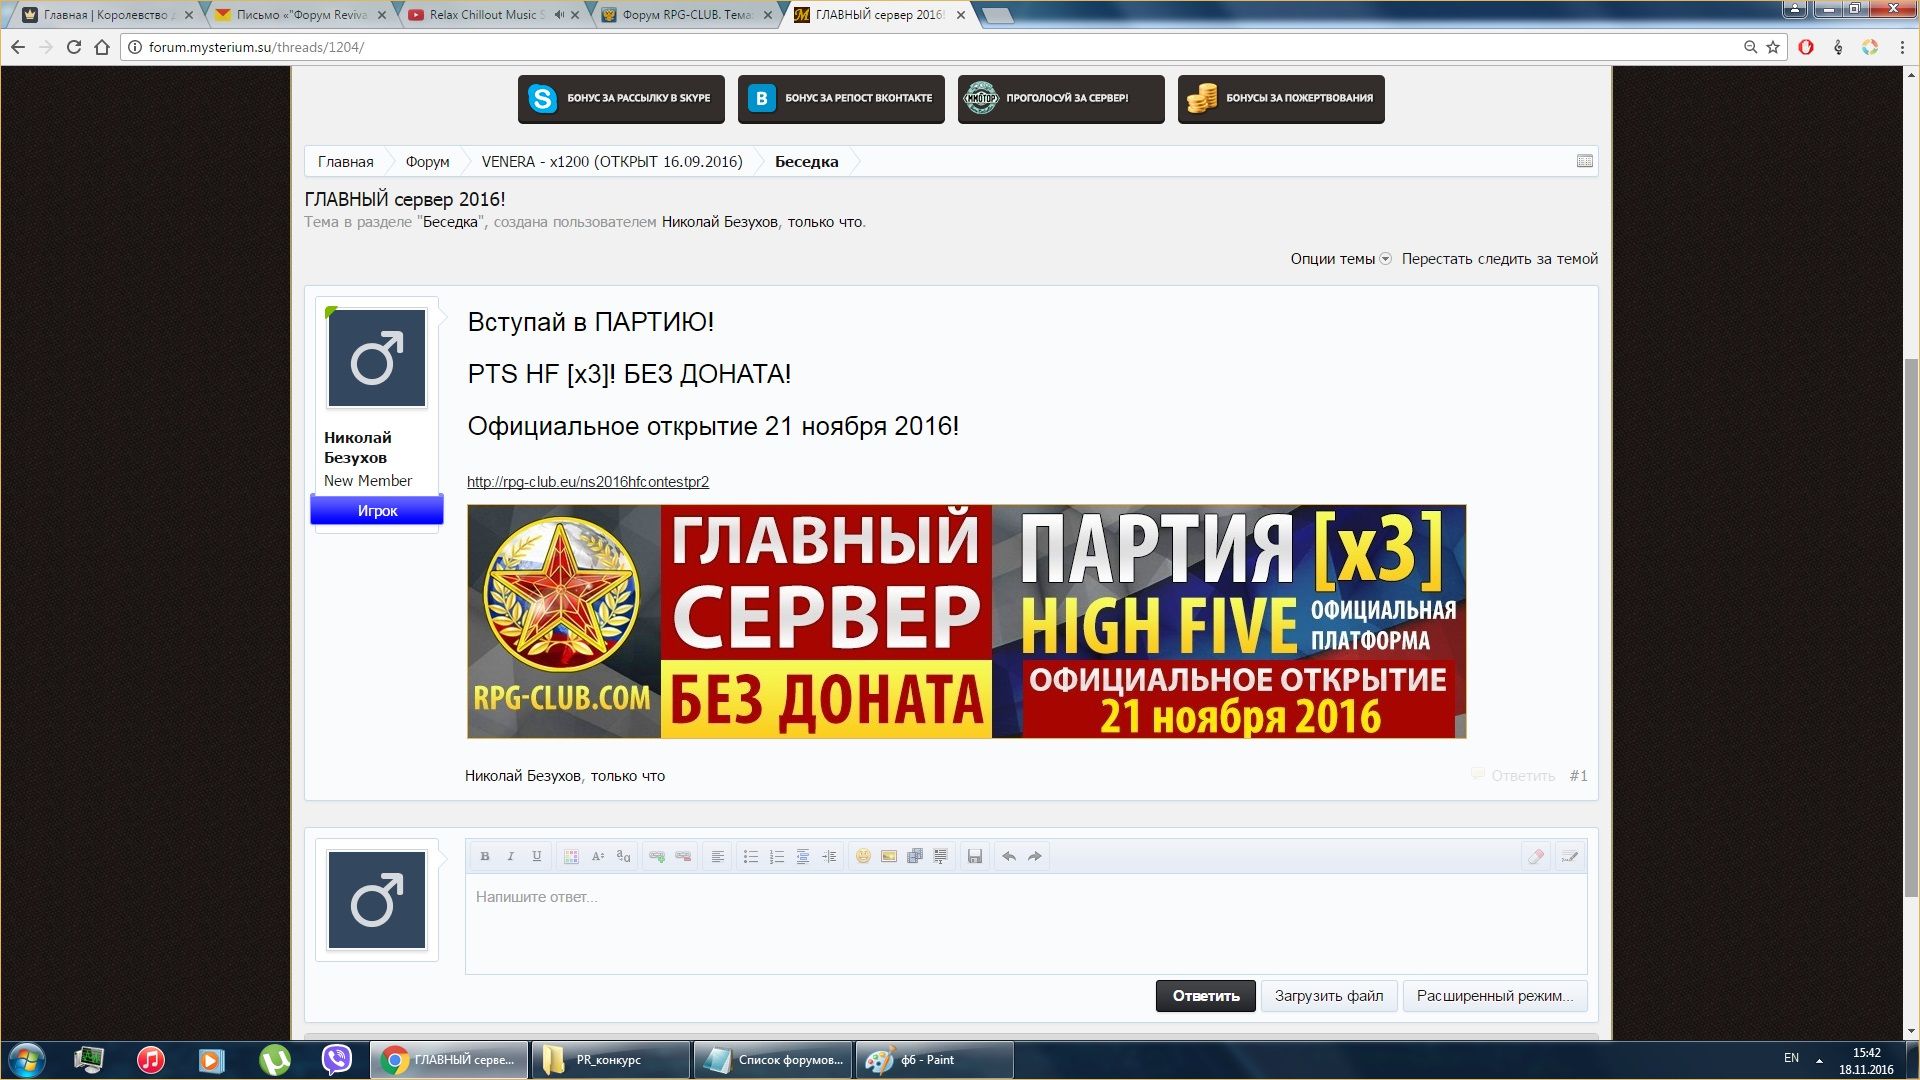The height and width of the screenshot is (1080, 1920).
Task: Insert an unordered bullet list
Action: coord(751,856)
